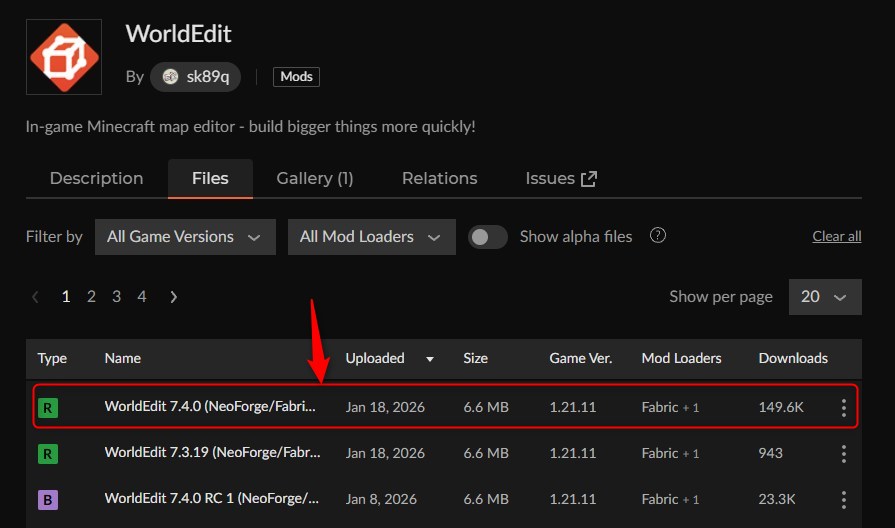Image resolution: width=895 pixels, height=528 pixels.
Task: Open more options for WorldEdit 7.4.0
Action: click(x=843, y=407)
